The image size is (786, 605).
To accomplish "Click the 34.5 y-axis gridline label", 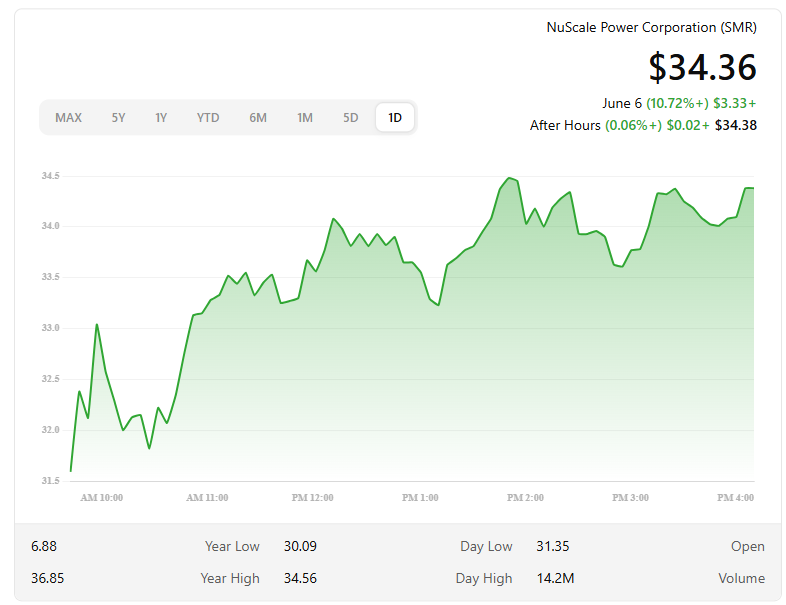I will pos(50,176).
